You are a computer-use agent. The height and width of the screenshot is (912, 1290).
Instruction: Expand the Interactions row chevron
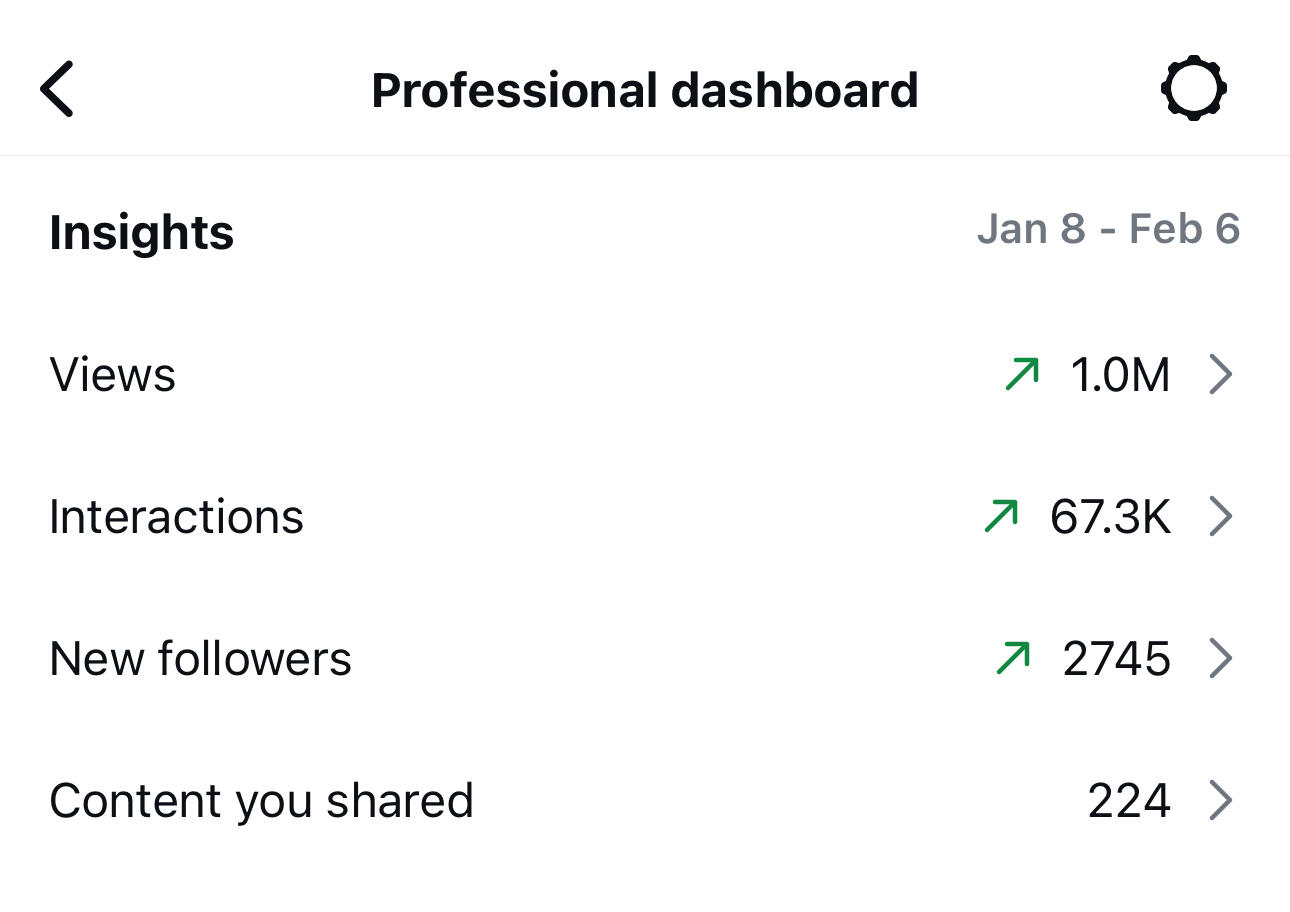1221,517
